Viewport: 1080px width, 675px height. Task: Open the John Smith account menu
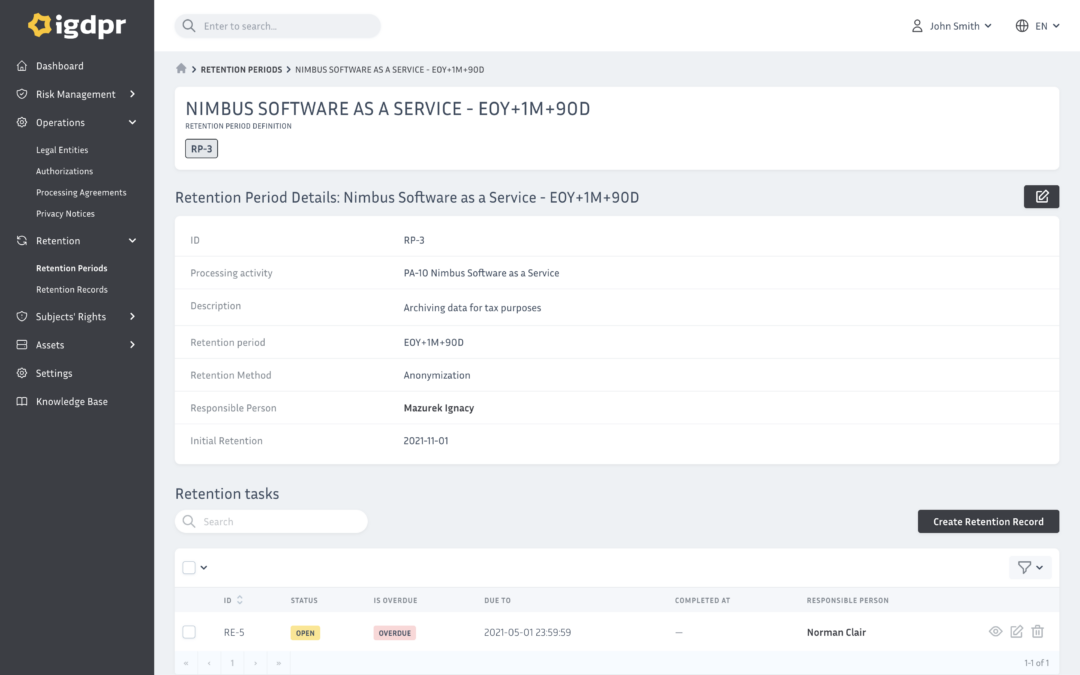(x=951, y=25)
